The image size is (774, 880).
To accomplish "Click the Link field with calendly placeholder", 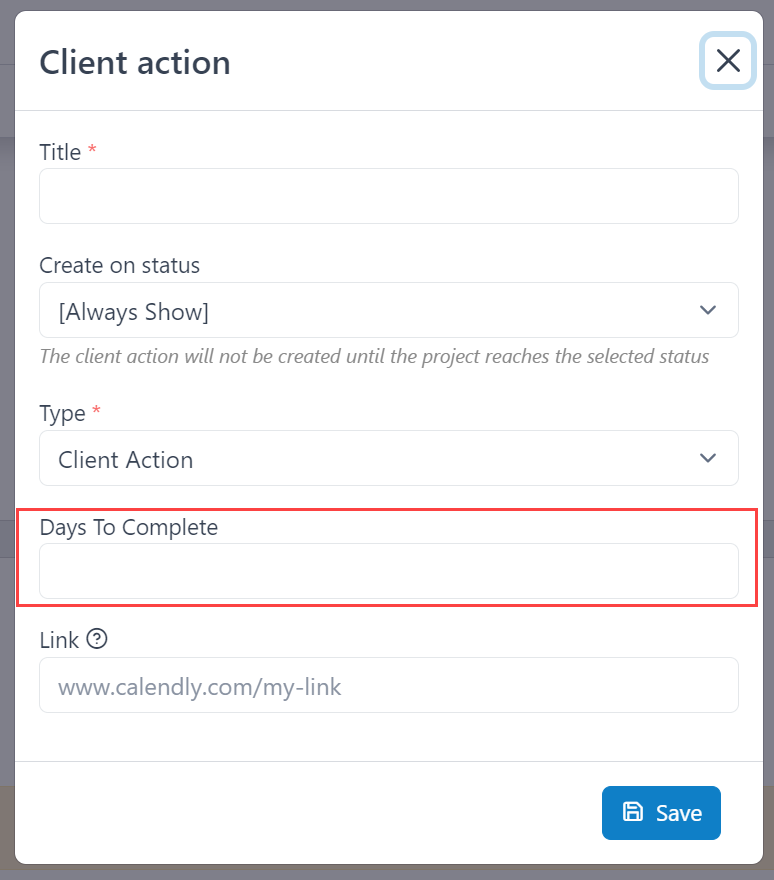I will (x=388, y=685).
